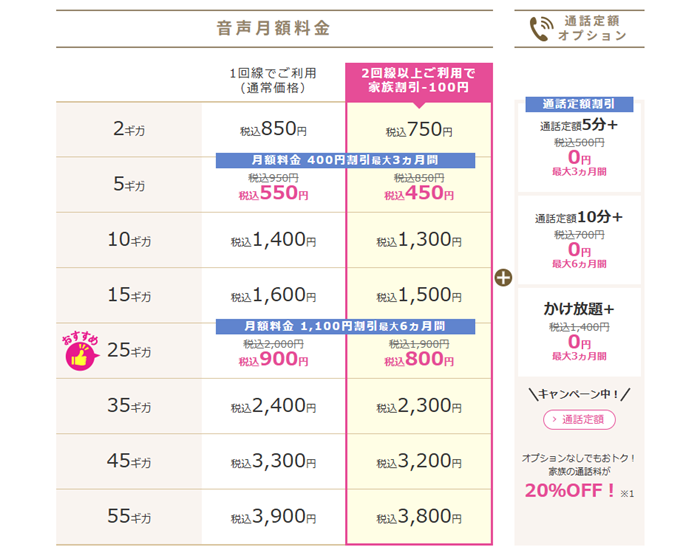Image resolution: width=700 pixels, height=550 pixels.
Task: Choose the かけ放題+ option card
Action: tap(579, 332)
